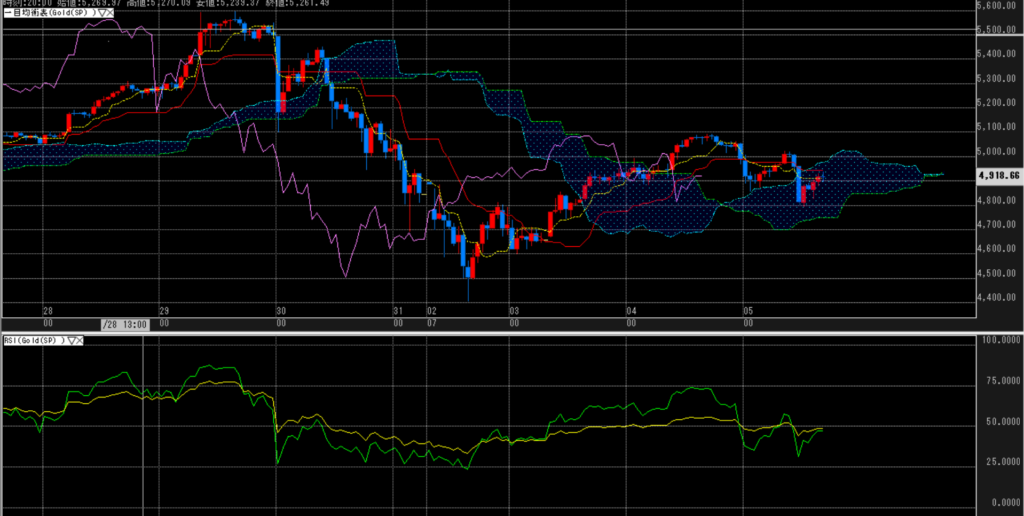This screenshot has height=516, width=1024.
Task: Expand the RSI(Gold(SP)) dropdown triangle
Action: (70, 341)
